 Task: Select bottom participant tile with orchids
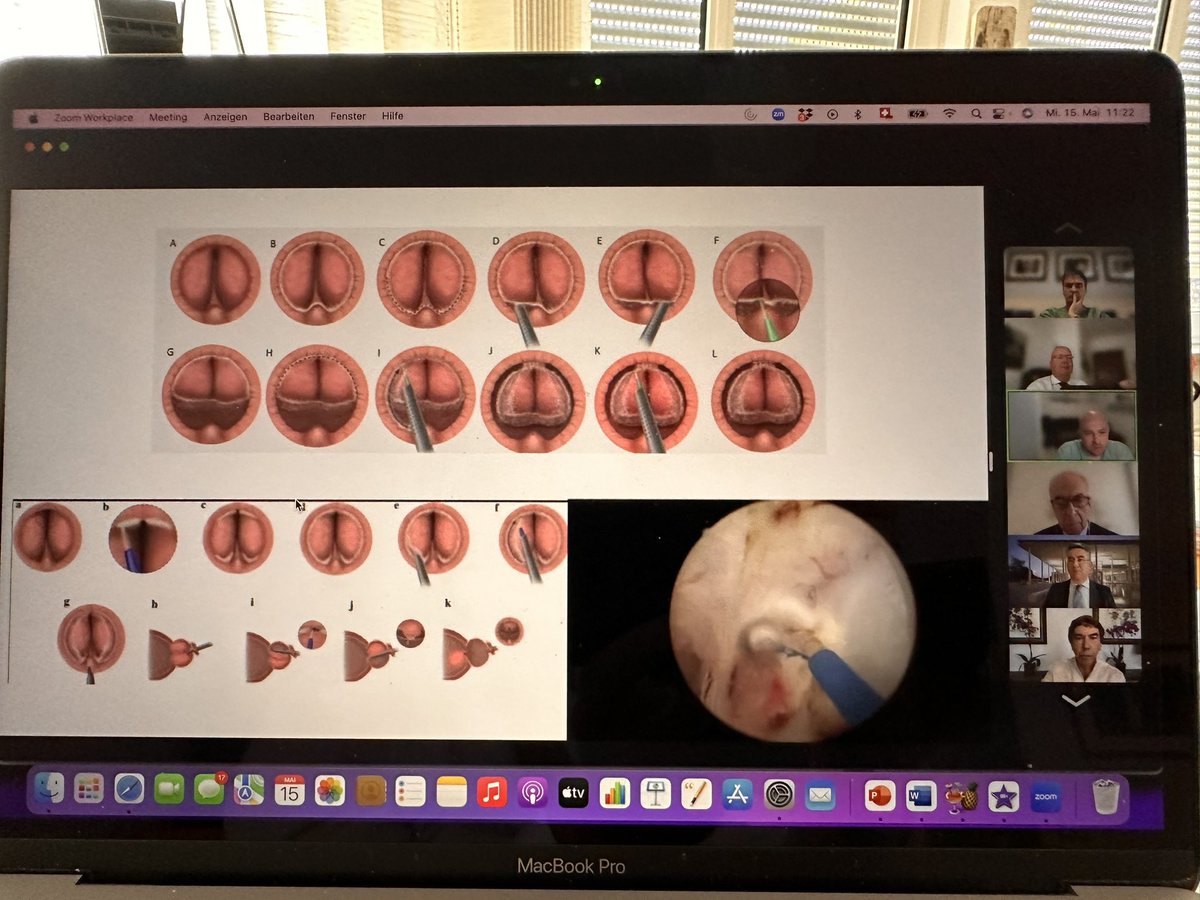1074,646
